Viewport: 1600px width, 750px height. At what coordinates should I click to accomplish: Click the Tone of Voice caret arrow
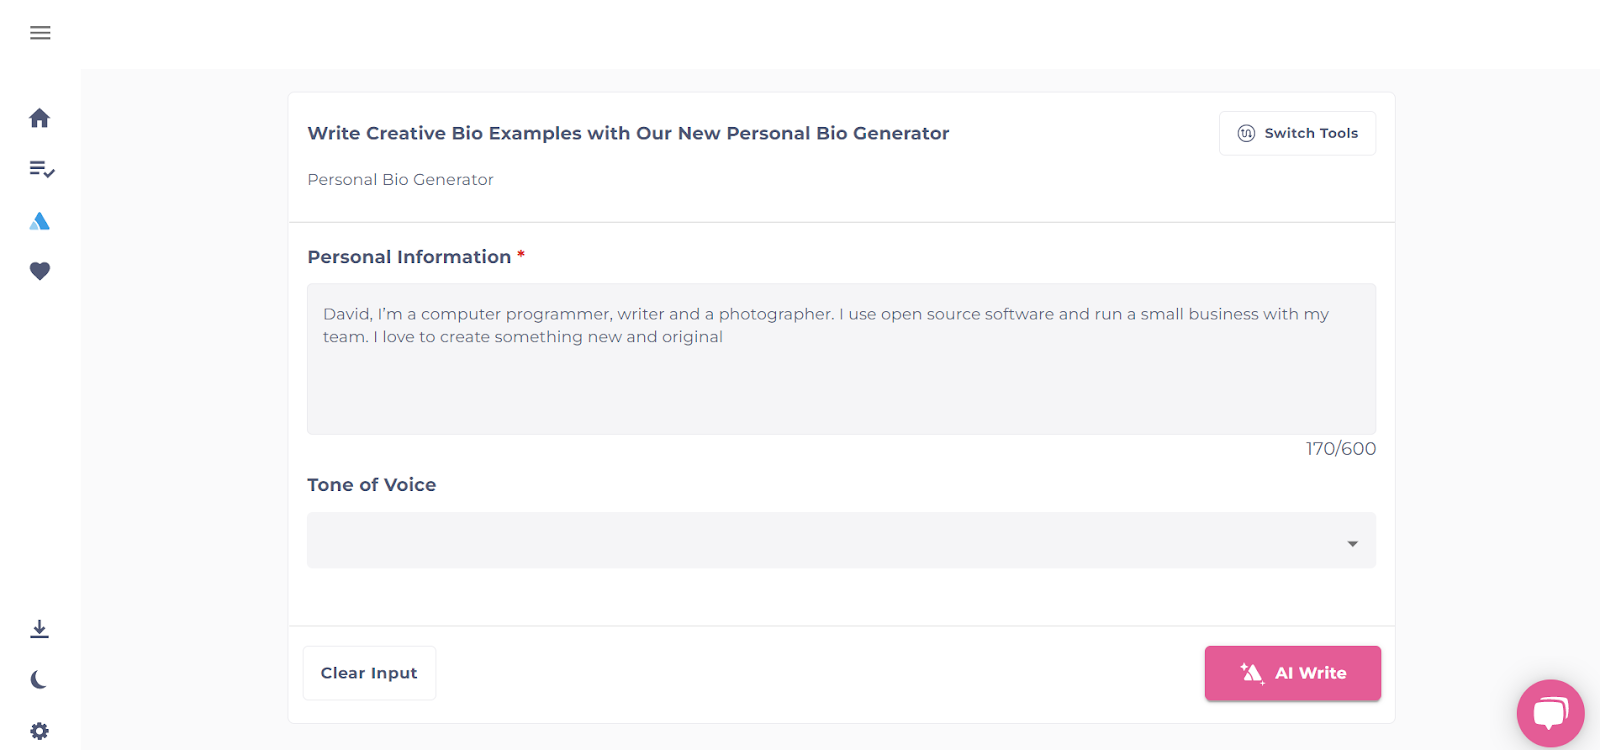click(1352, 543)
